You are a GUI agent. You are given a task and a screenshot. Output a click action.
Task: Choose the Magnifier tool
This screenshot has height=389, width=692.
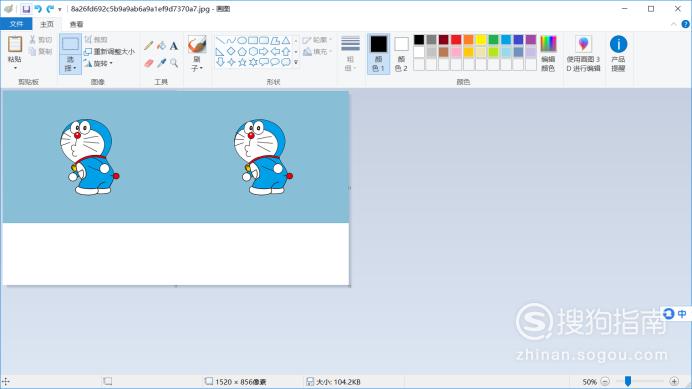click(174, 63)
